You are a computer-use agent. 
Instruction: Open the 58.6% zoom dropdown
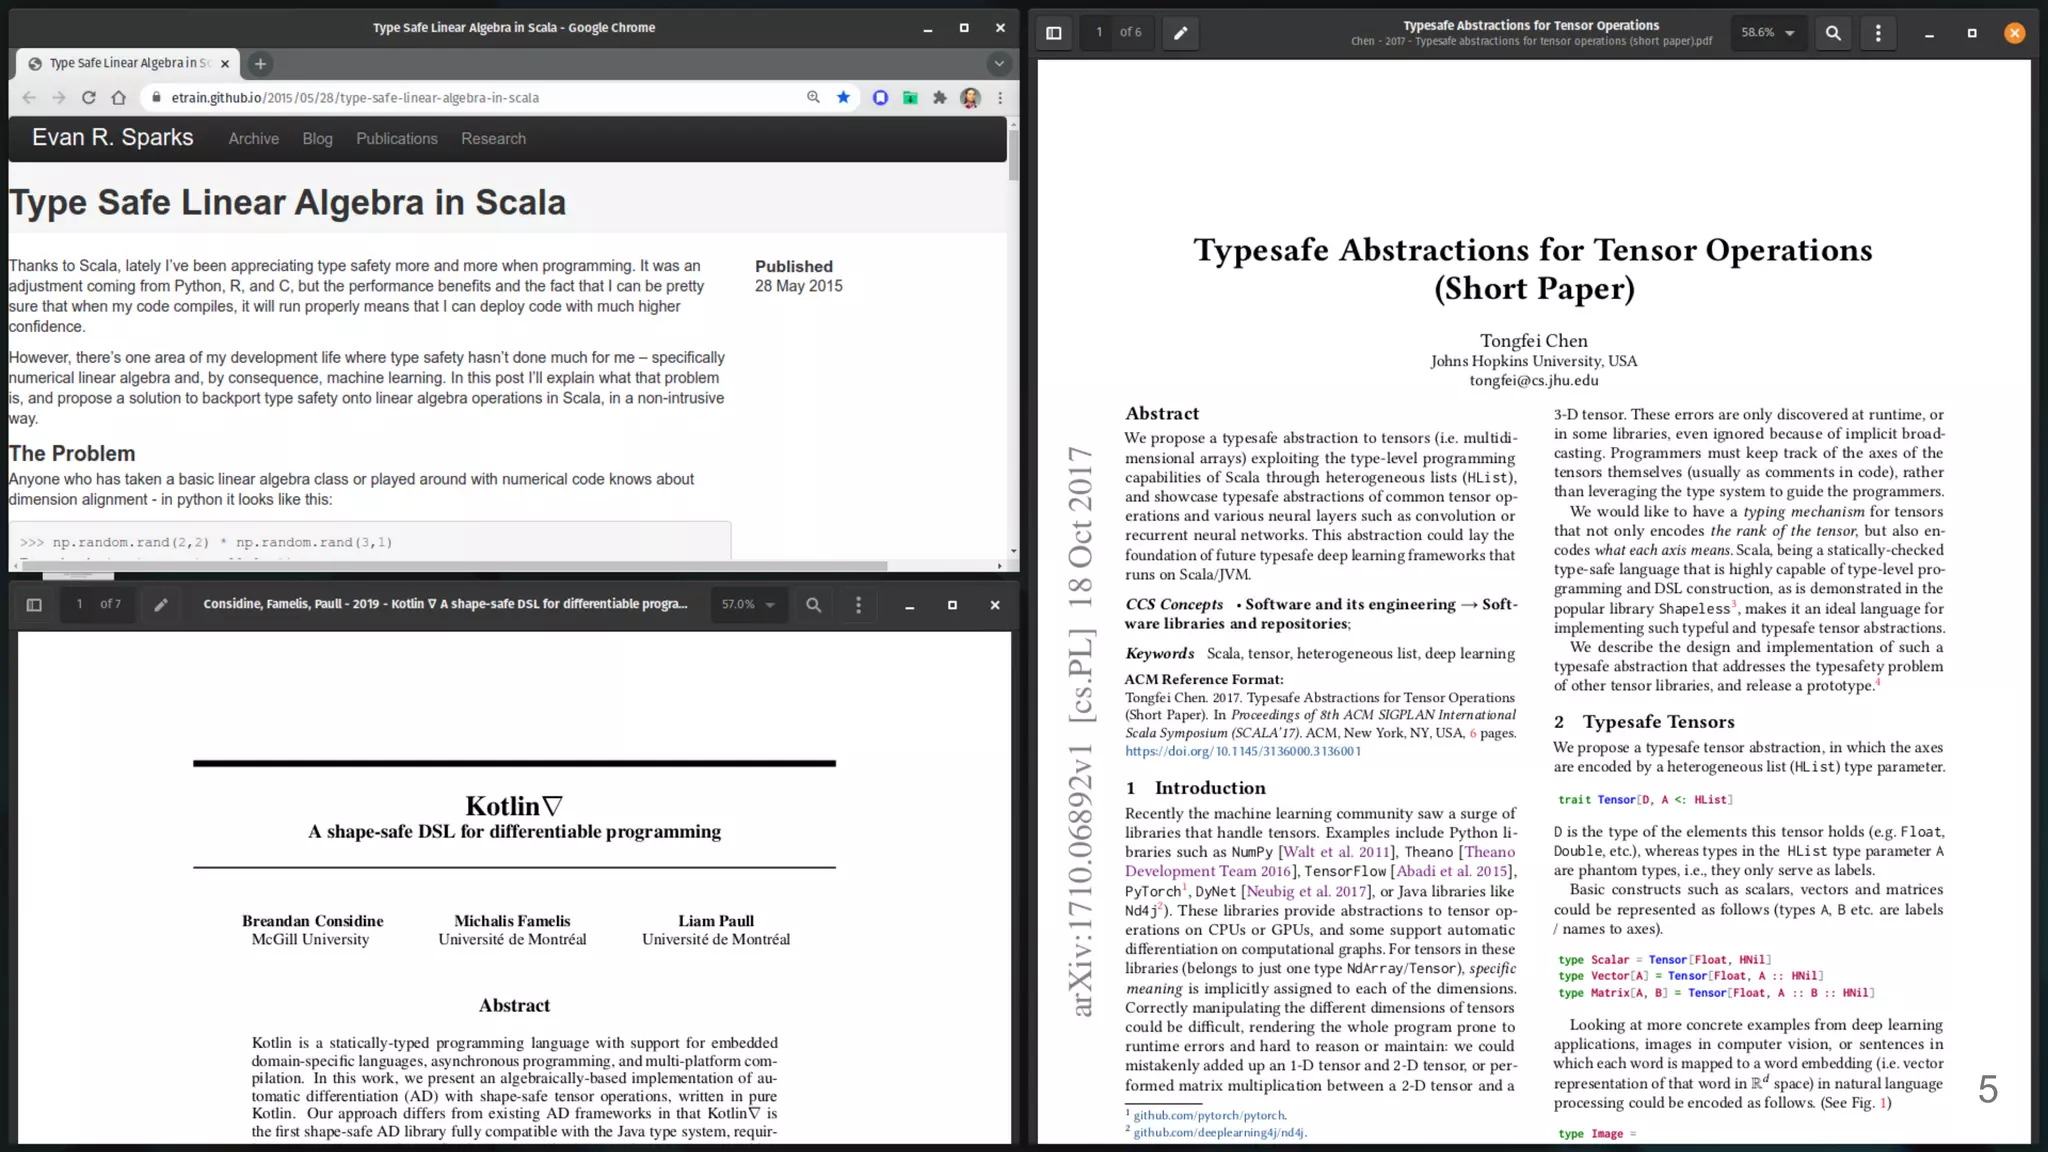[1767, 33]
